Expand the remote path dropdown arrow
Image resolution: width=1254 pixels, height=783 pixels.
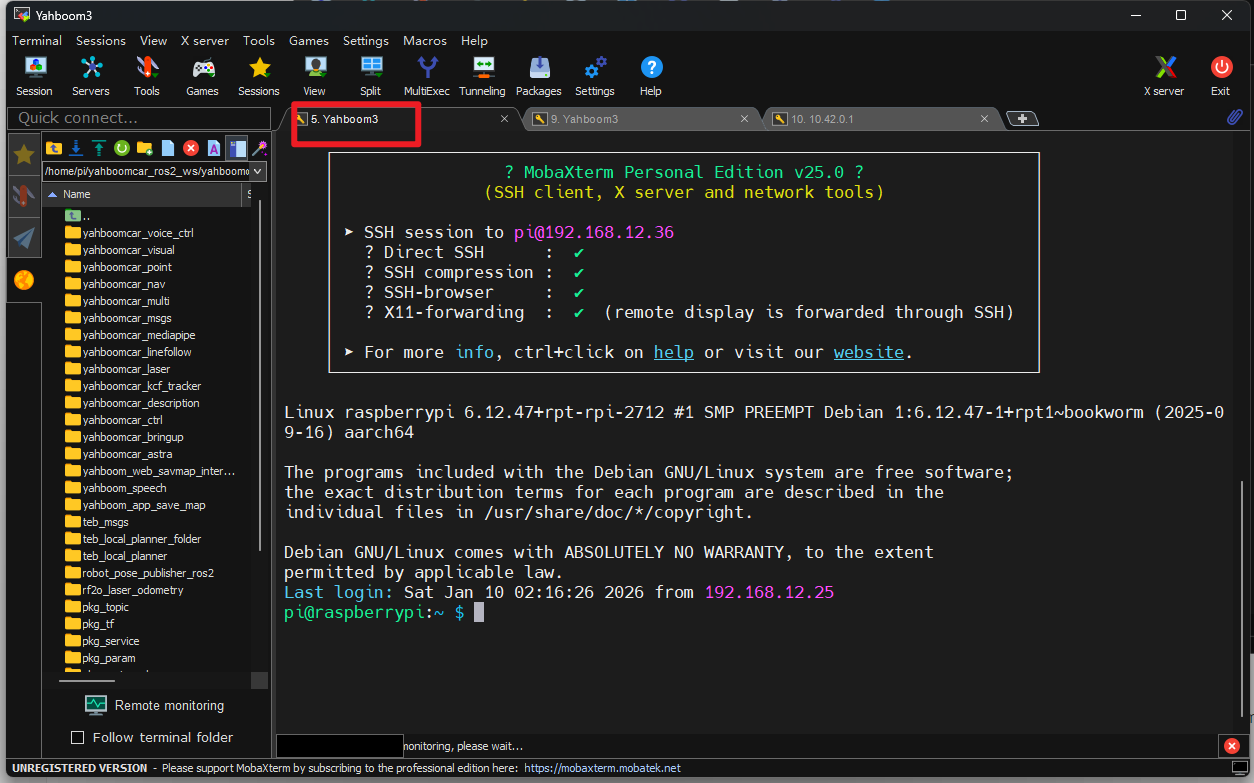click(258, 172)
